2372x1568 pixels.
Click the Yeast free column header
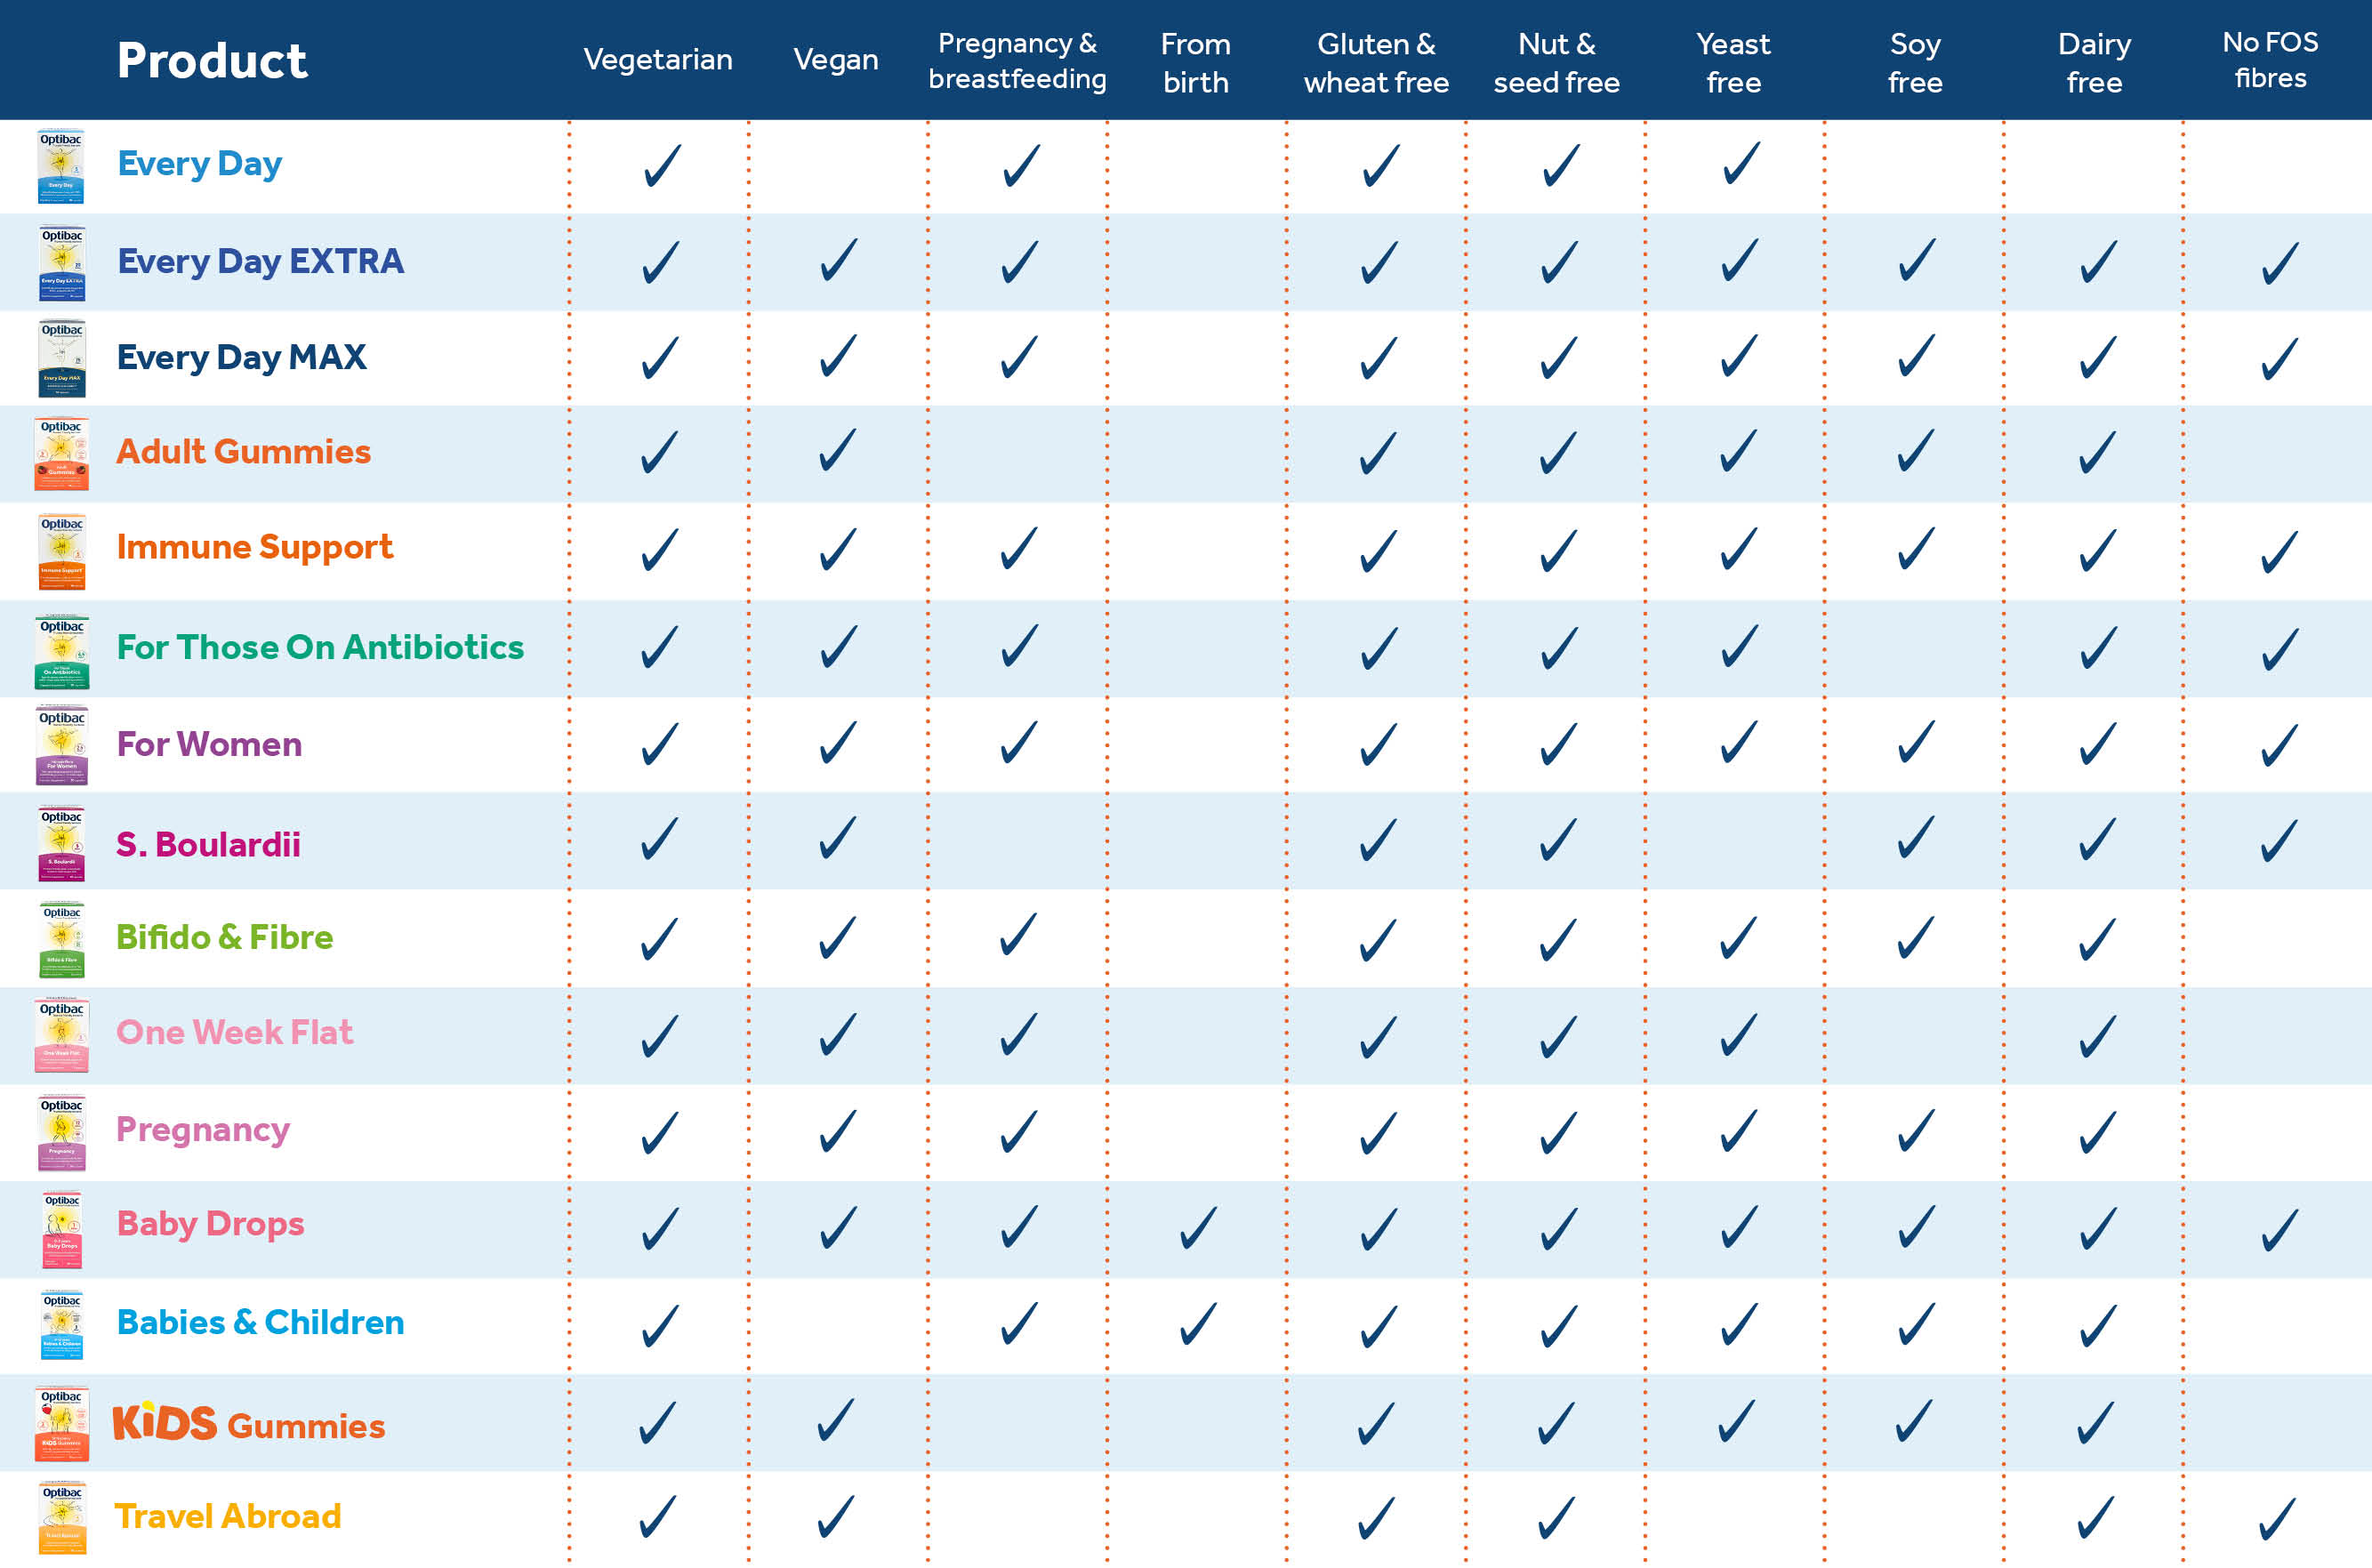tap(1734, 63)
